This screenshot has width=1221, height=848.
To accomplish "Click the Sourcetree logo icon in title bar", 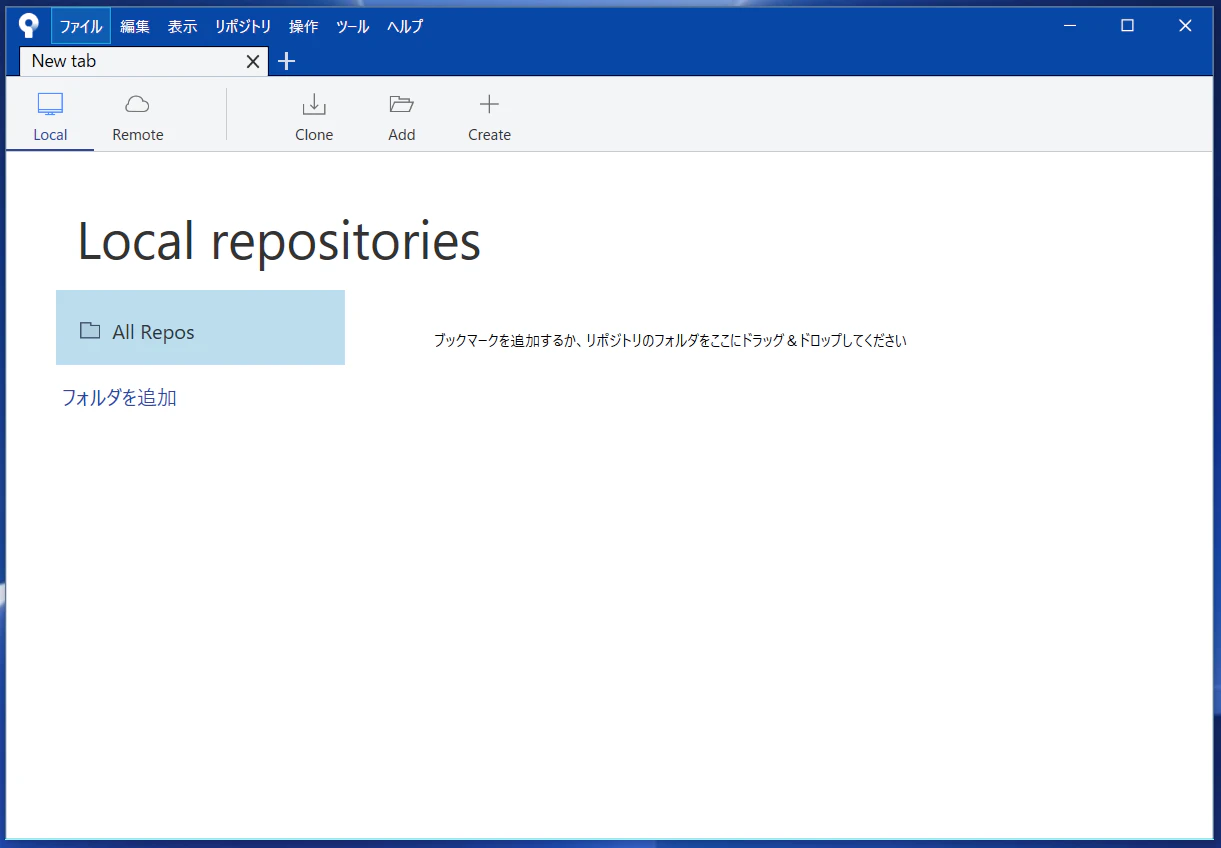I will click(x=28, y=26).
